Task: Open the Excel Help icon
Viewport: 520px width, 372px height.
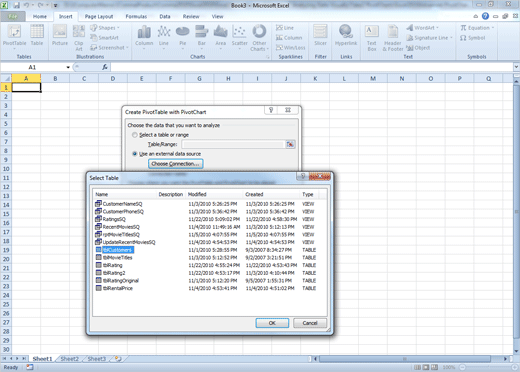Action: point(485,16)
